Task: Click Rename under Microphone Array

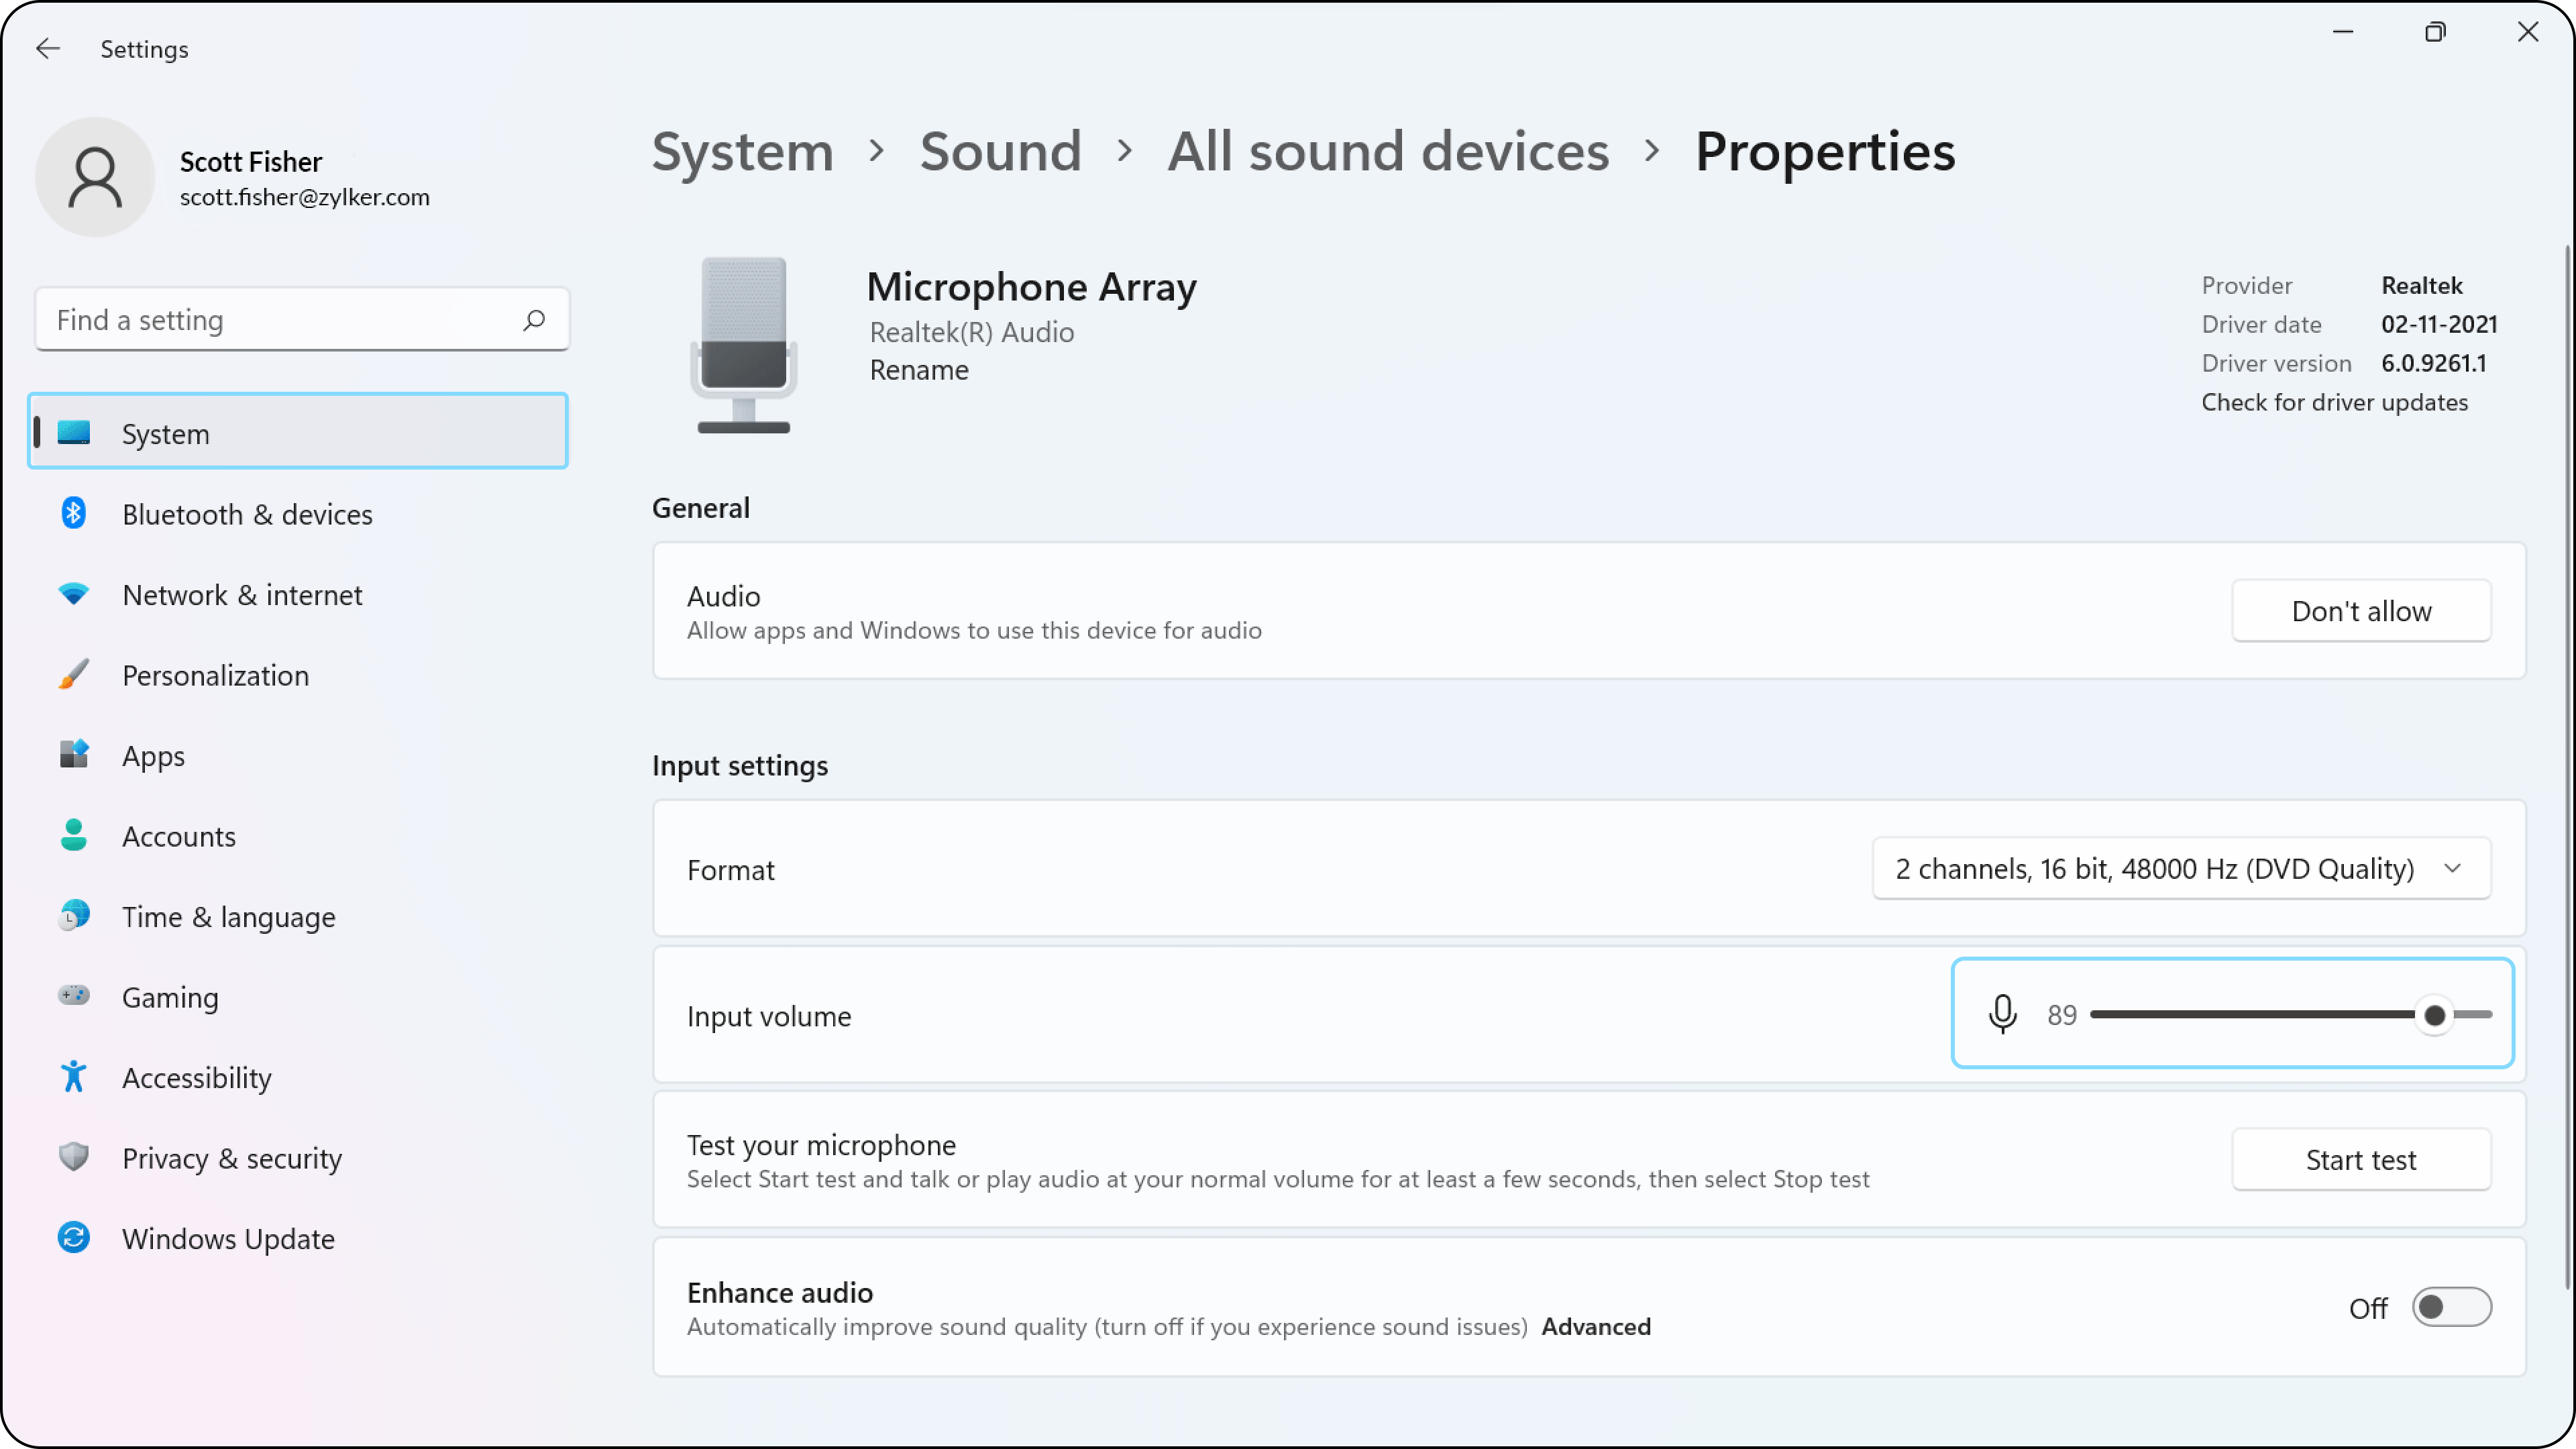Action: [x=918, y=370]
